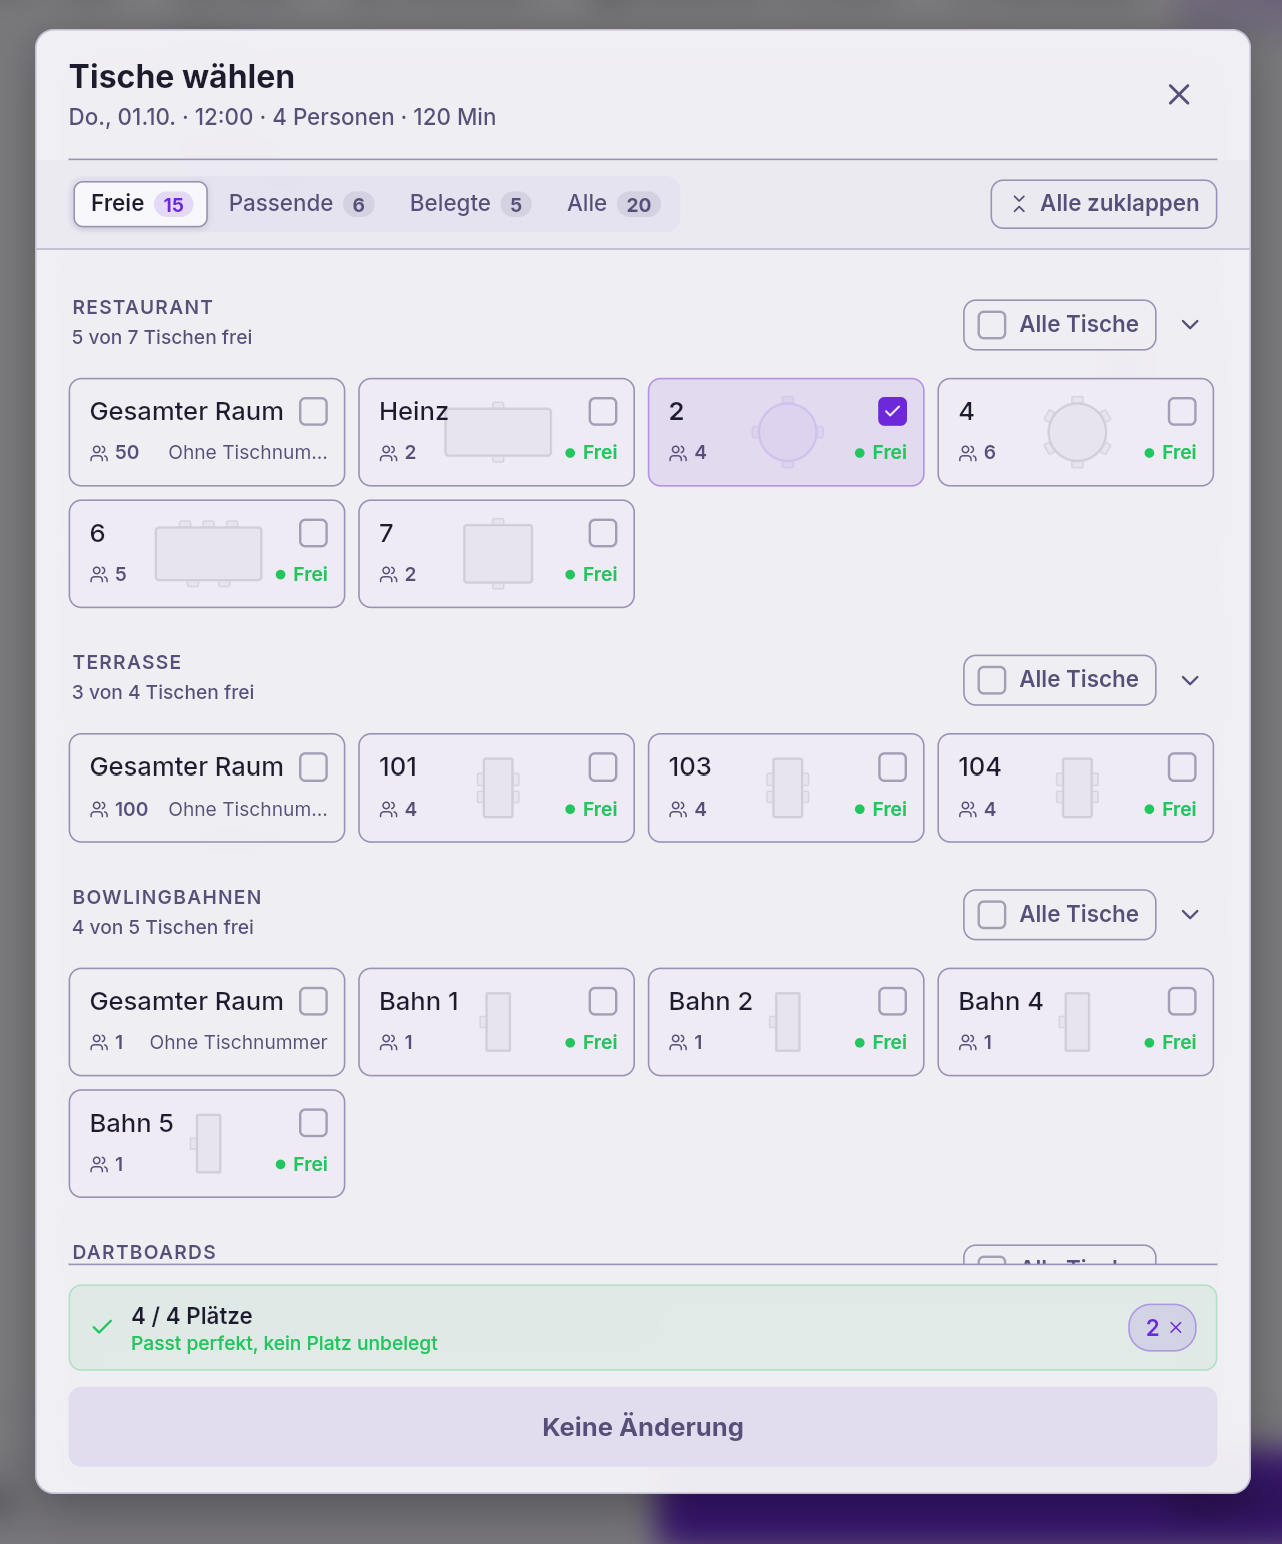
Task: Click the square table icon on table 7
Action: pos(498,554)
